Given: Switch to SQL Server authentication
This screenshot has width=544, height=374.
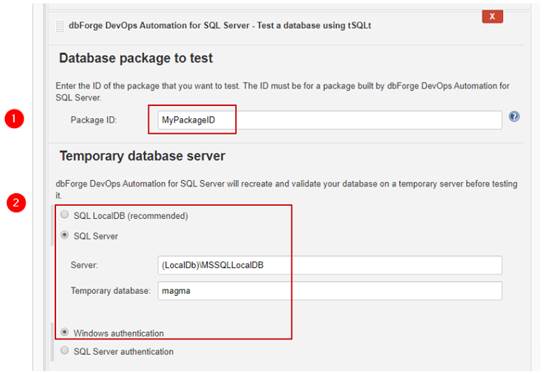Looking at the screenshot, I should (x=65, y=350).
